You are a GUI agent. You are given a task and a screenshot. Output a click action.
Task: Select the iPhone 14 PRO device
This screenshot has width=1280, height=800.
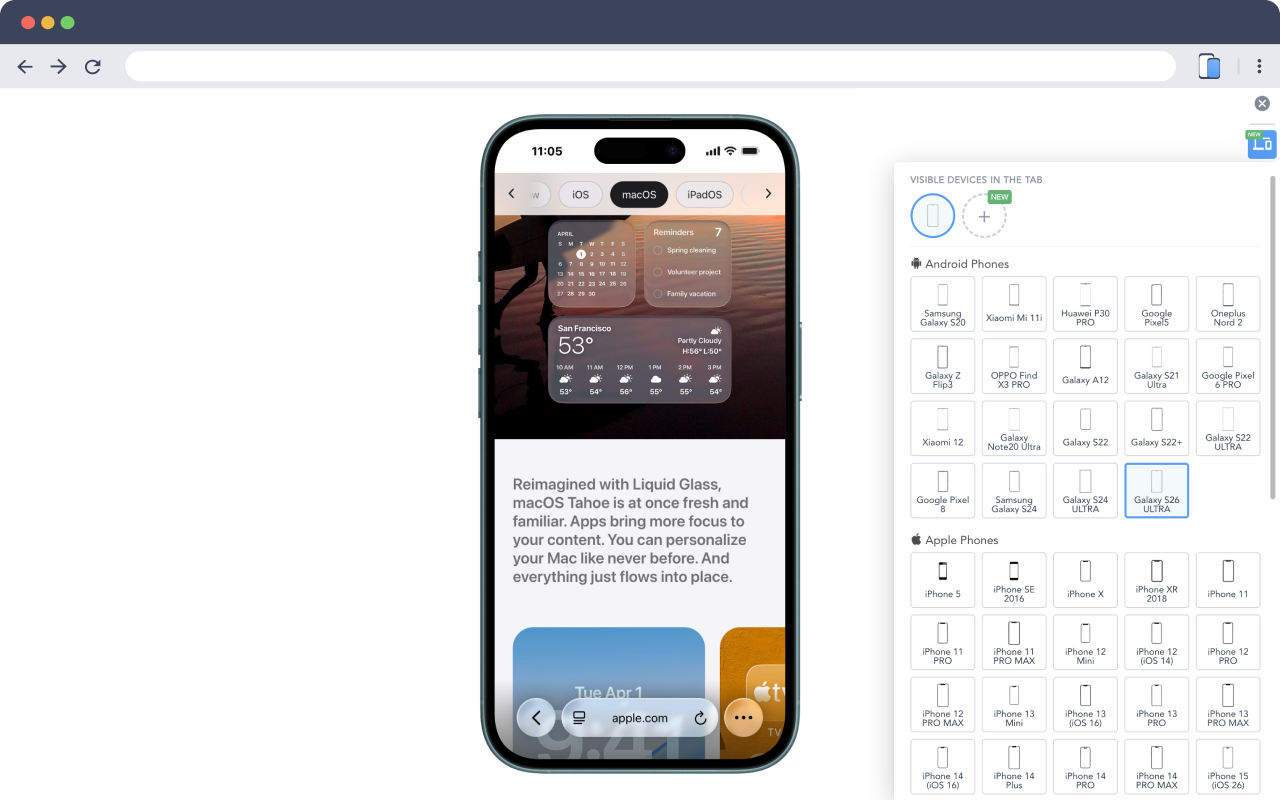click(1085, 767)
